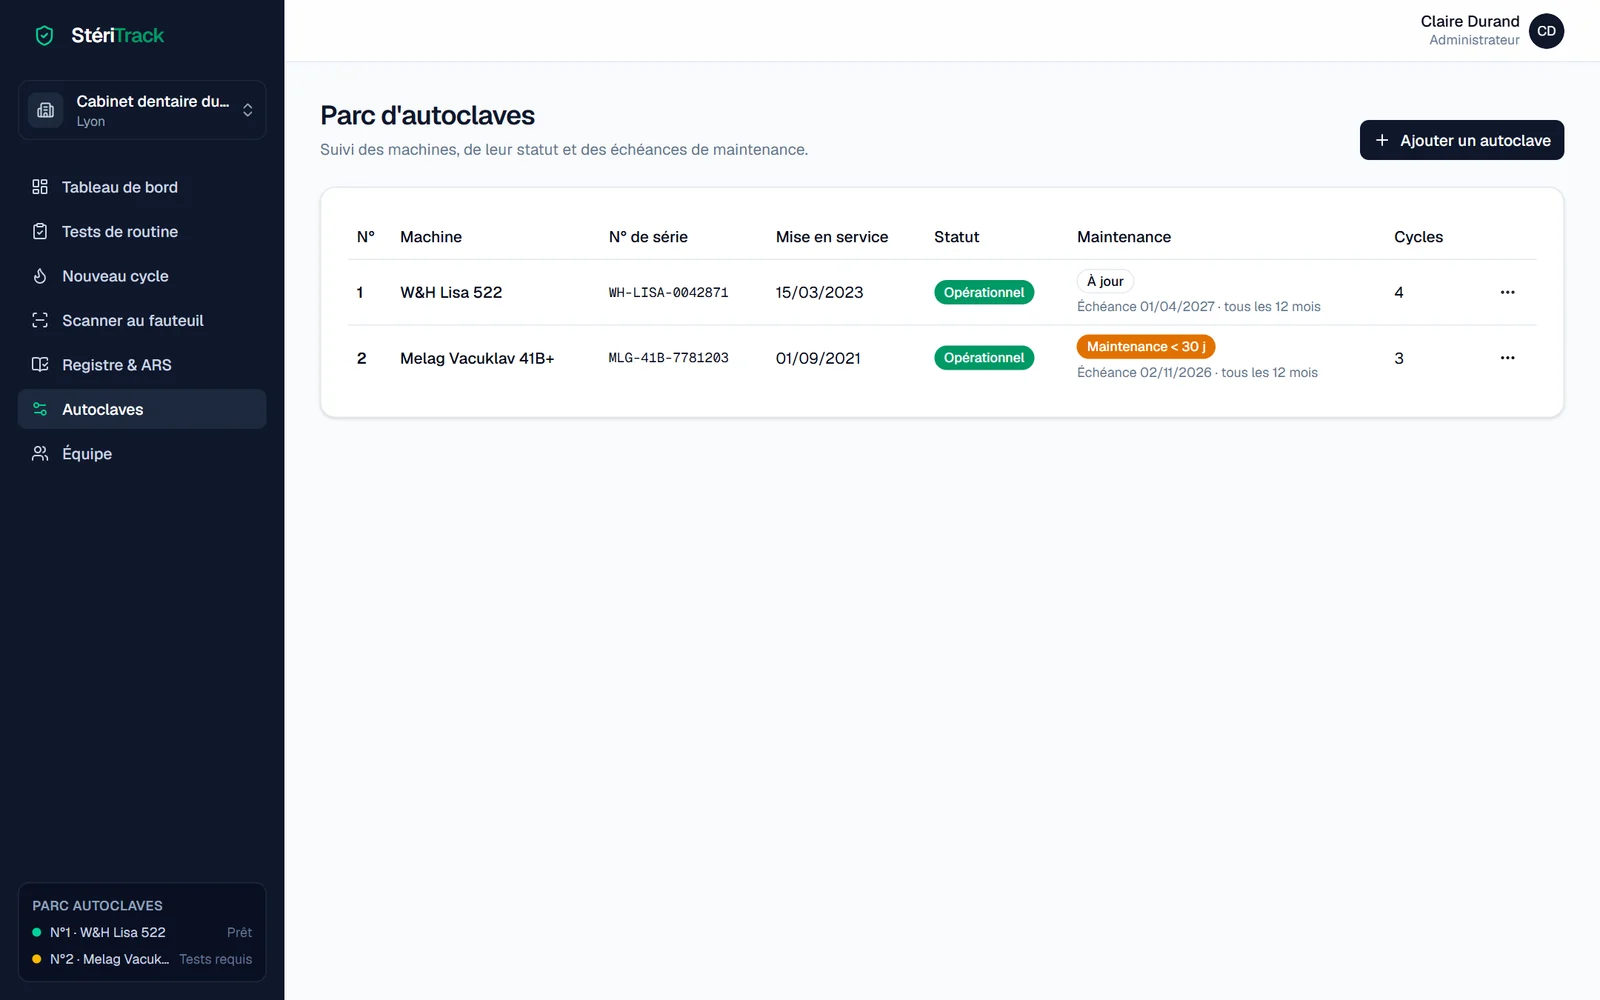Click the Tests requis status label
Viewport: 1600px width, 1000px height.
click(216, 959)
